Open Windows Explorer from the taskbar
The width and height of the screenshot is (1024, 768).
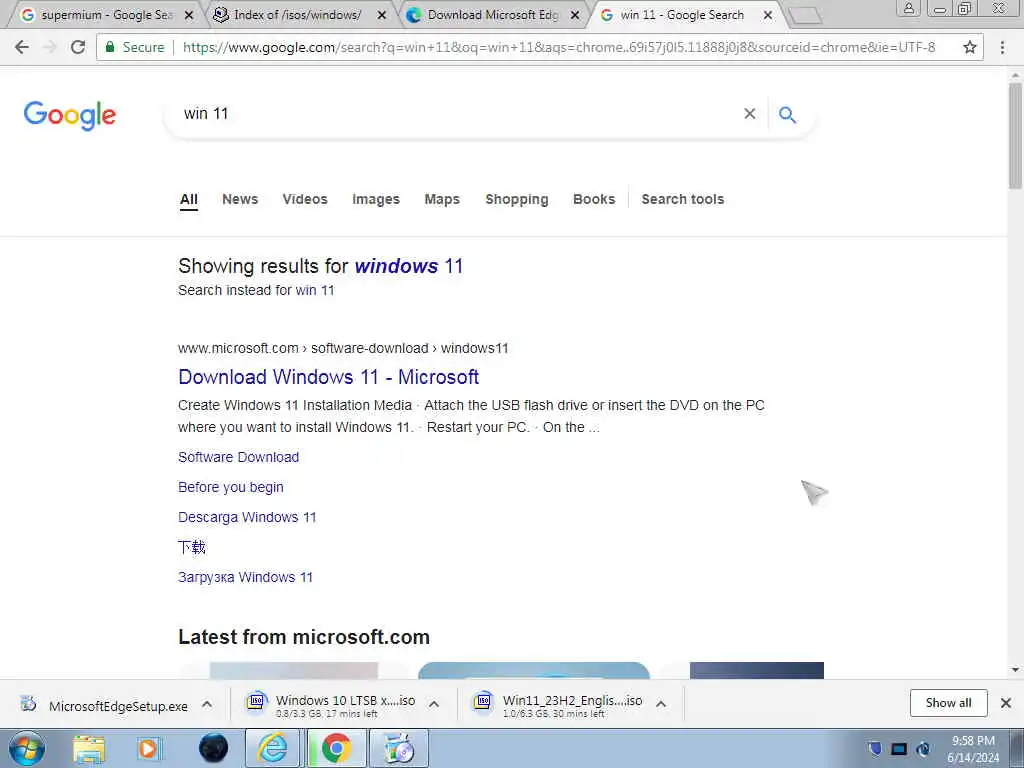point(89,748)
